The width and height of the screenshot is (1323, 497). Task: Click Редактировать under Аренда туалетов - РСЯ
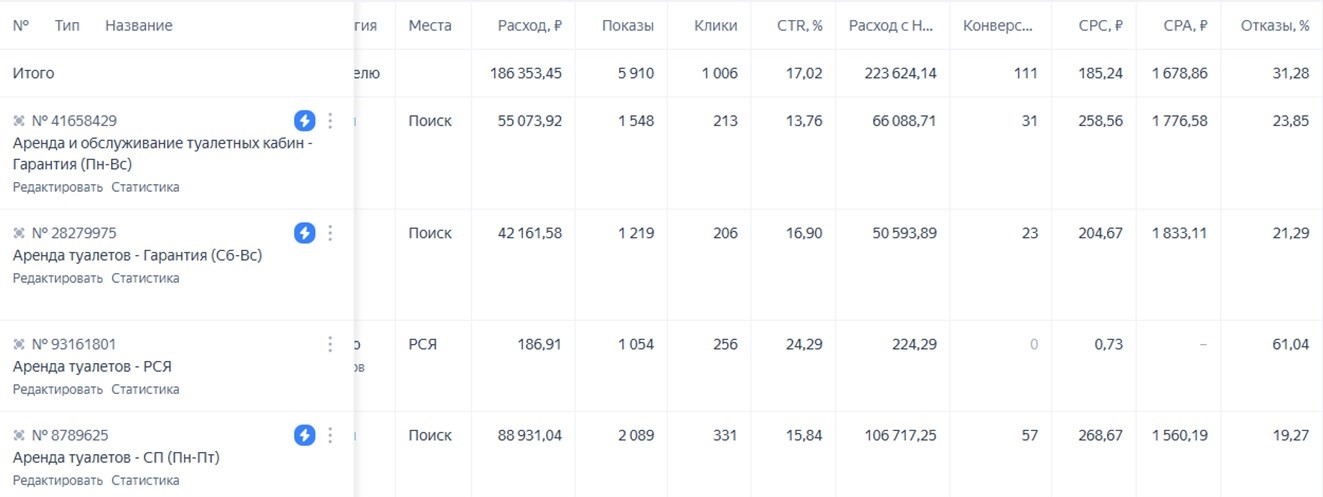click(57, 389)
